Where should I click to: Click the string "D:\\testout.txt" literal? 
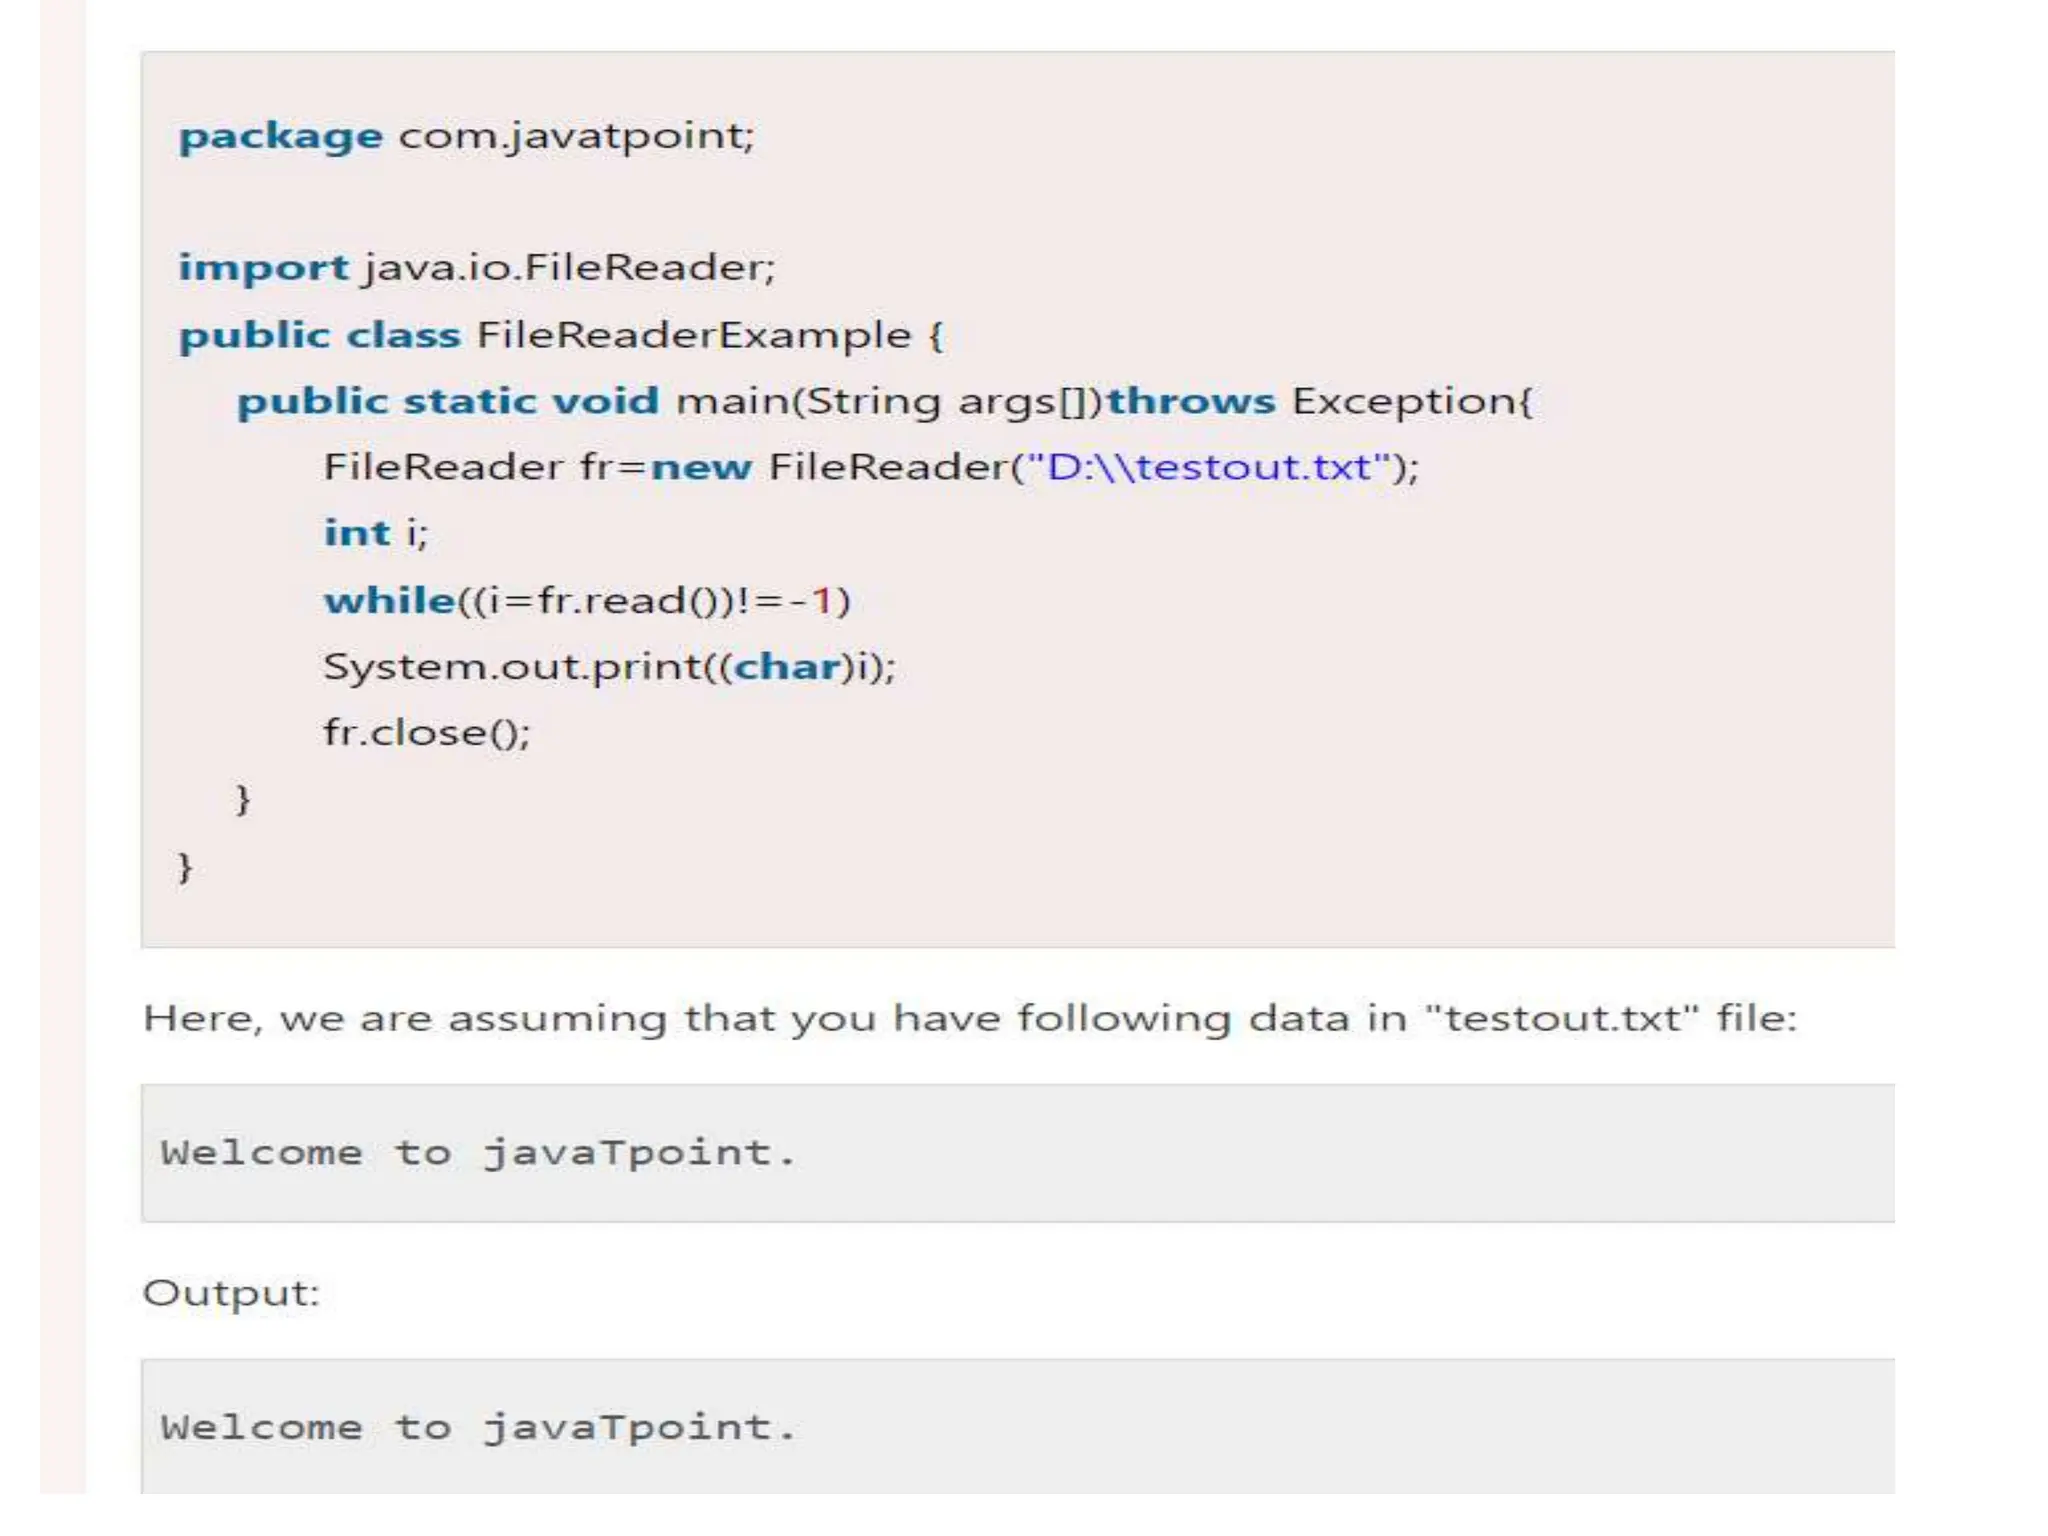pyautogui.click(x=1209, y=467)
